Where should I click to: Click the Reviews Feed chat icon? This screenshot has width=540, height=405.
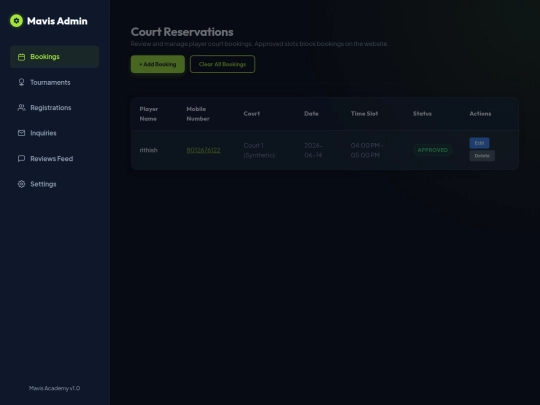21,158
